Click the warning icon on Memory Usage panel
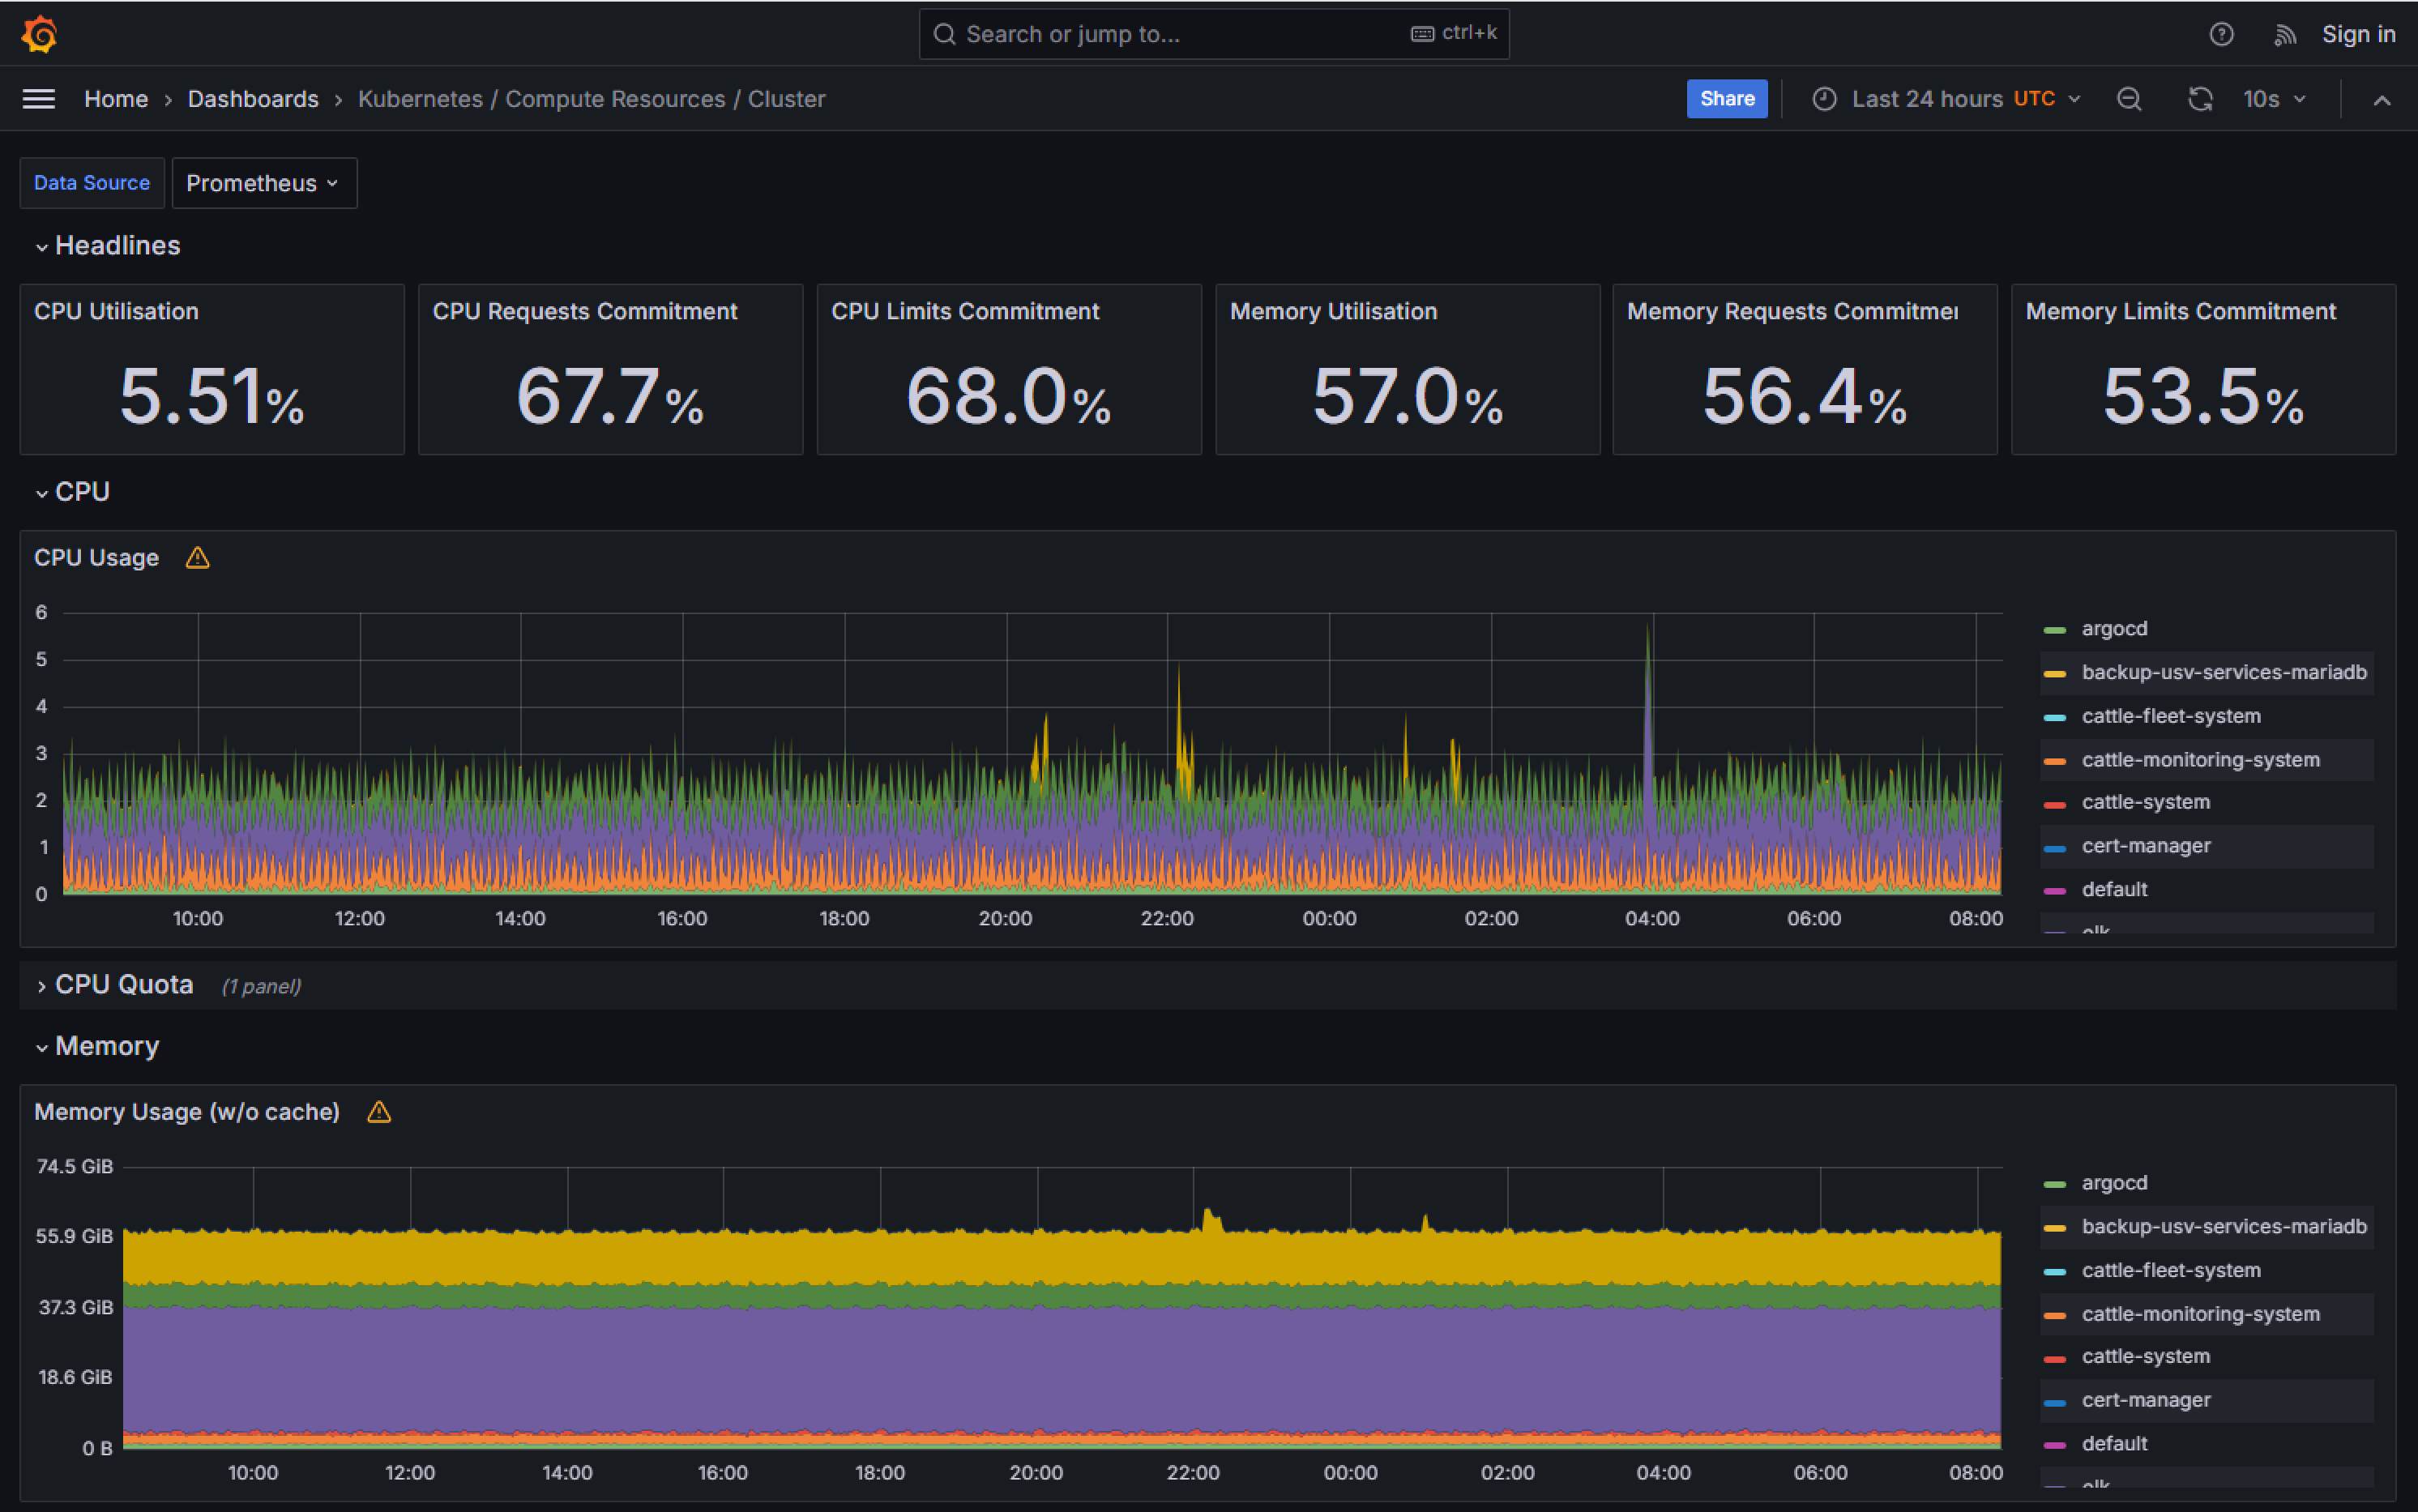The image size is (2418, 1512). 379,1111
